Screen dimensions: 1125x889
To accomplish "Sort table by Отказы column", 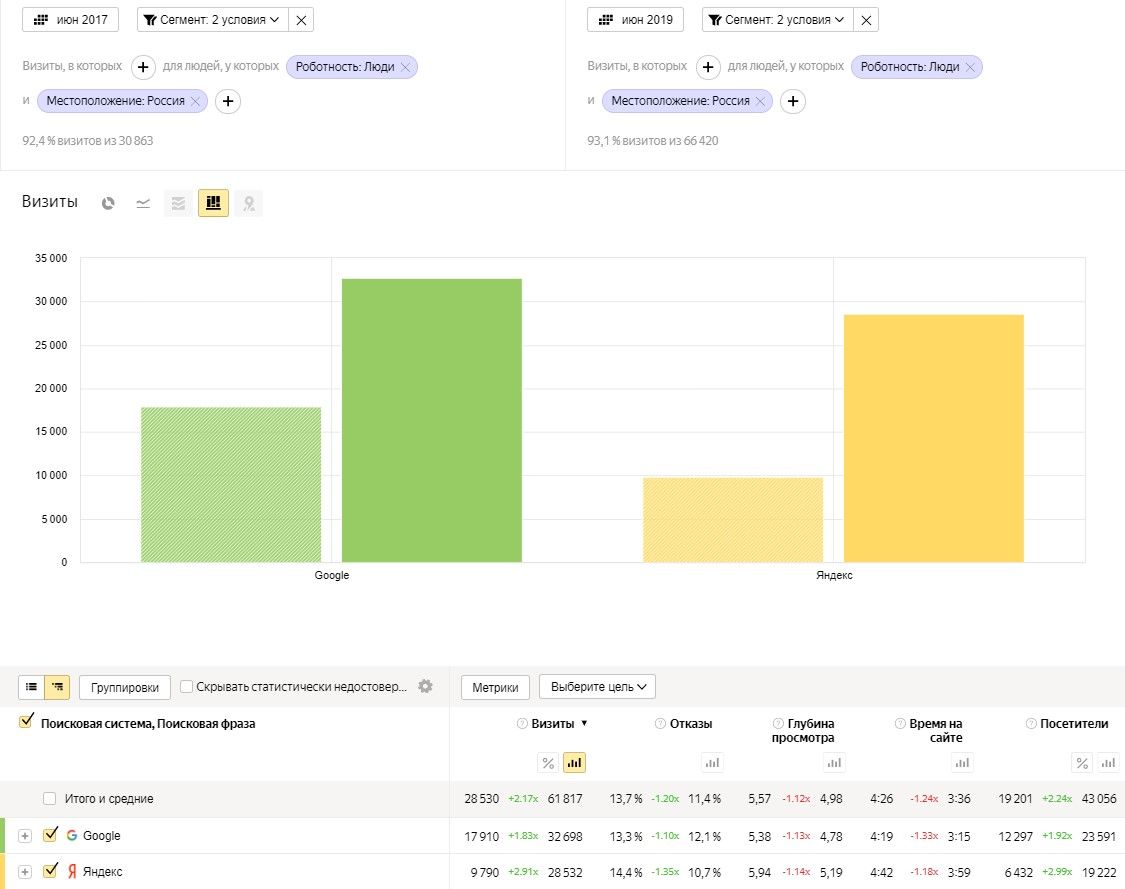I will pyautogui.click(x=691, y=723).
